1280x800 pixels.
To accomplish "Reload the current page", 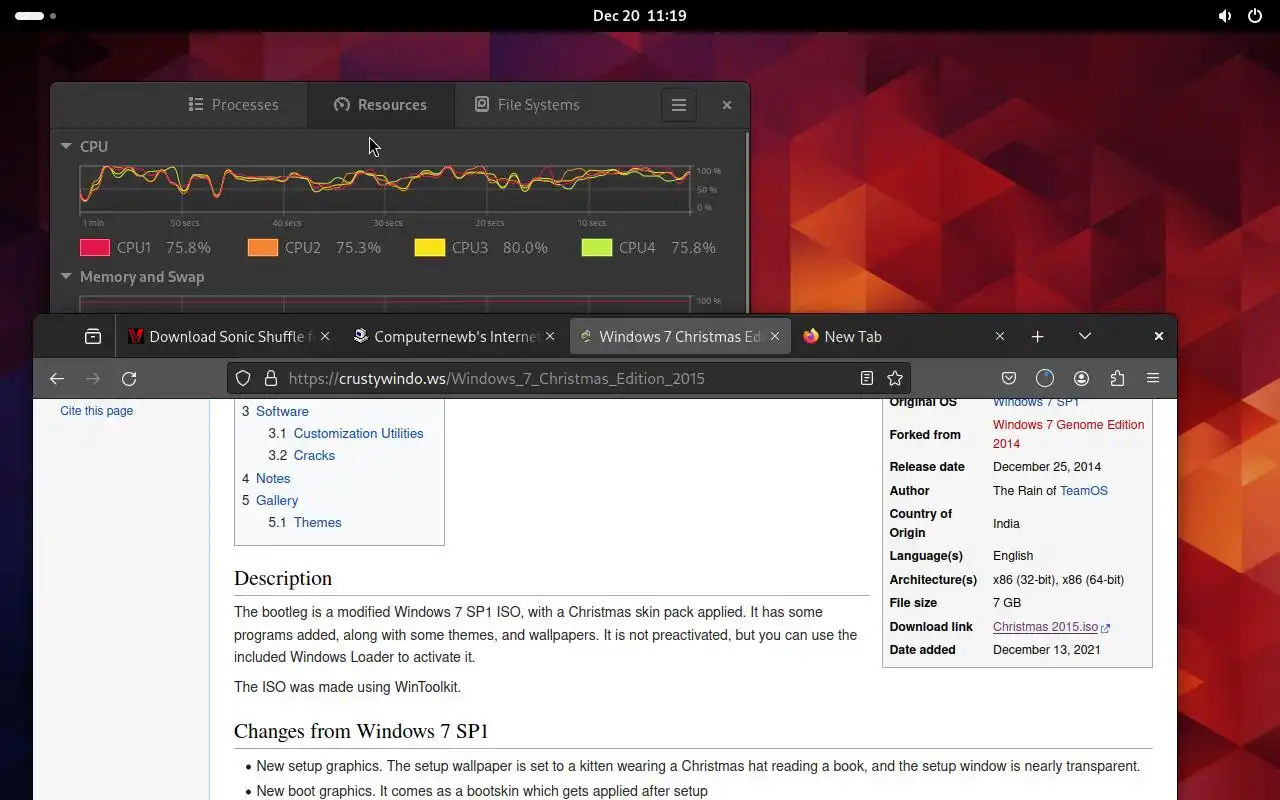I will [x=129, y=378].
